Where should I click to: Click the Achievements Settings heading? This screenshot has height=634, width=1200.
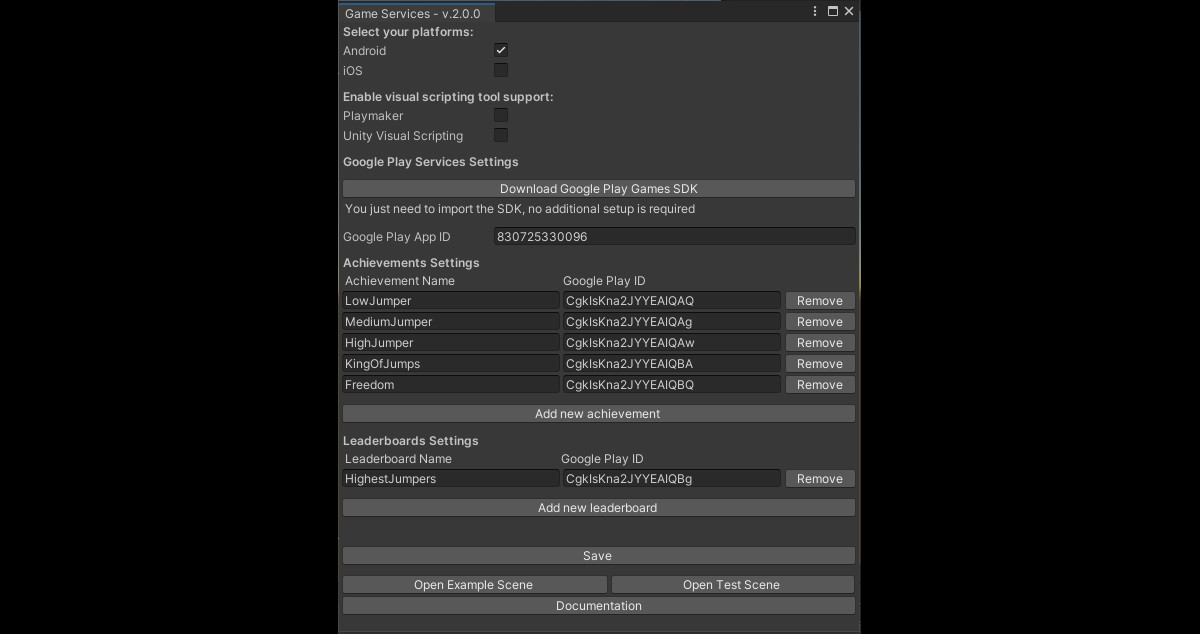point(411,263)
